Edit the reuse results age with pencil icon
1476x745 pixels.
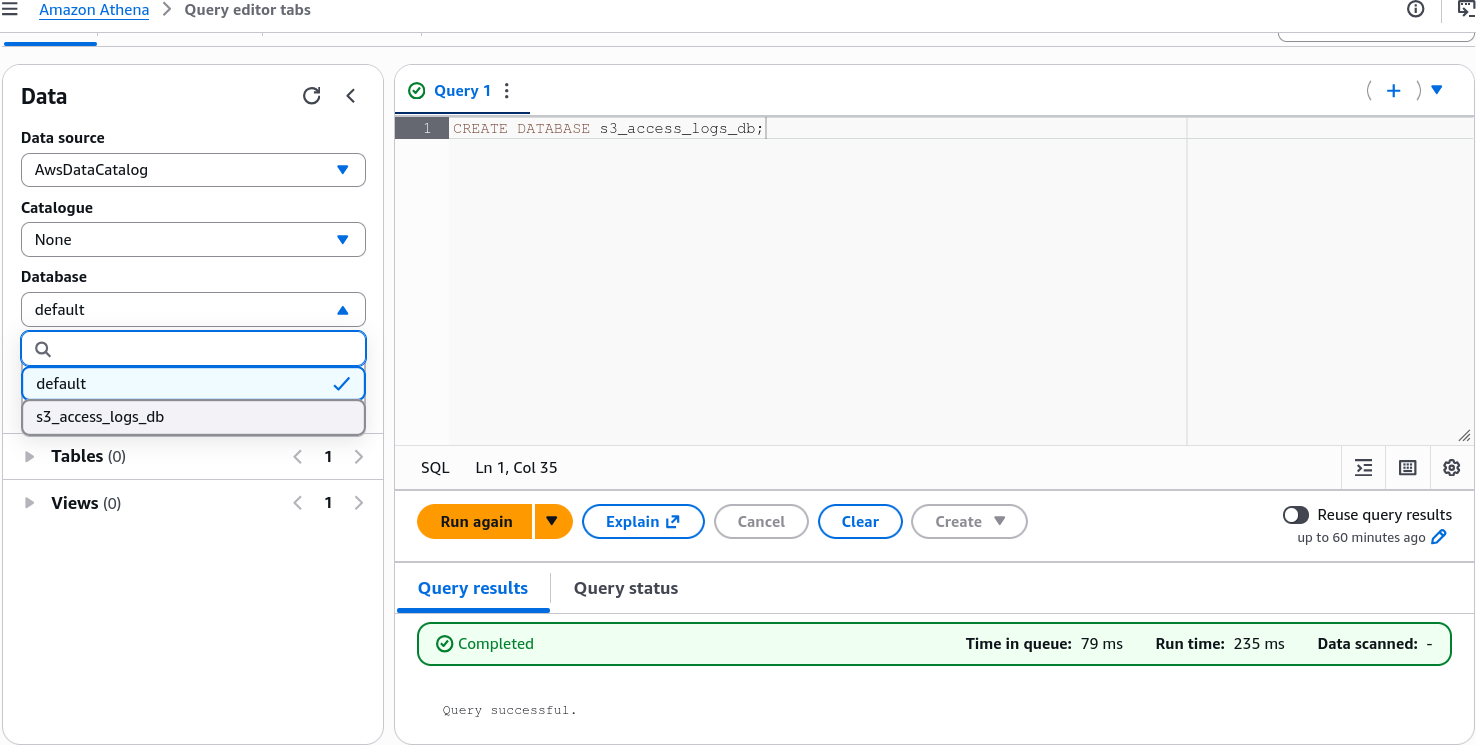click(1439, 537)
